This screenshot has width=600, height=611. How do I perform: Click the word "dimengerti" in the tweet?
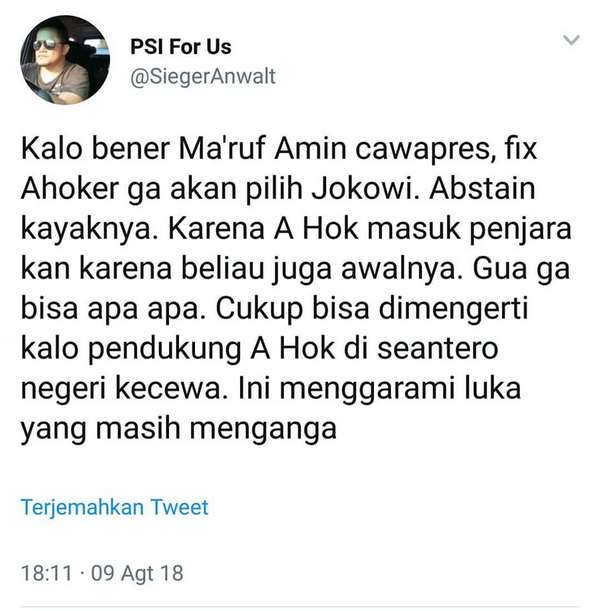coord(454,309)
